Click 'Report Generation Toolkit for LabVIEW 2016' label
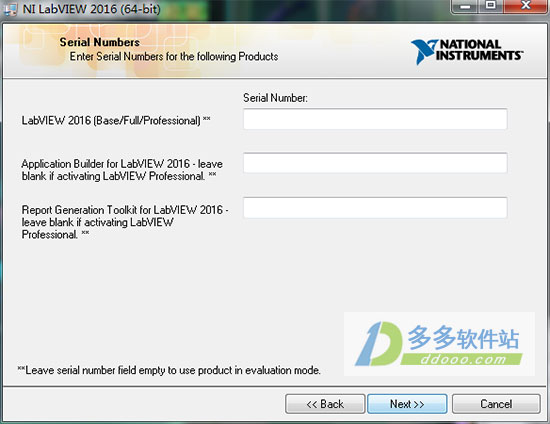550x424 pixels. pos(125,222)
